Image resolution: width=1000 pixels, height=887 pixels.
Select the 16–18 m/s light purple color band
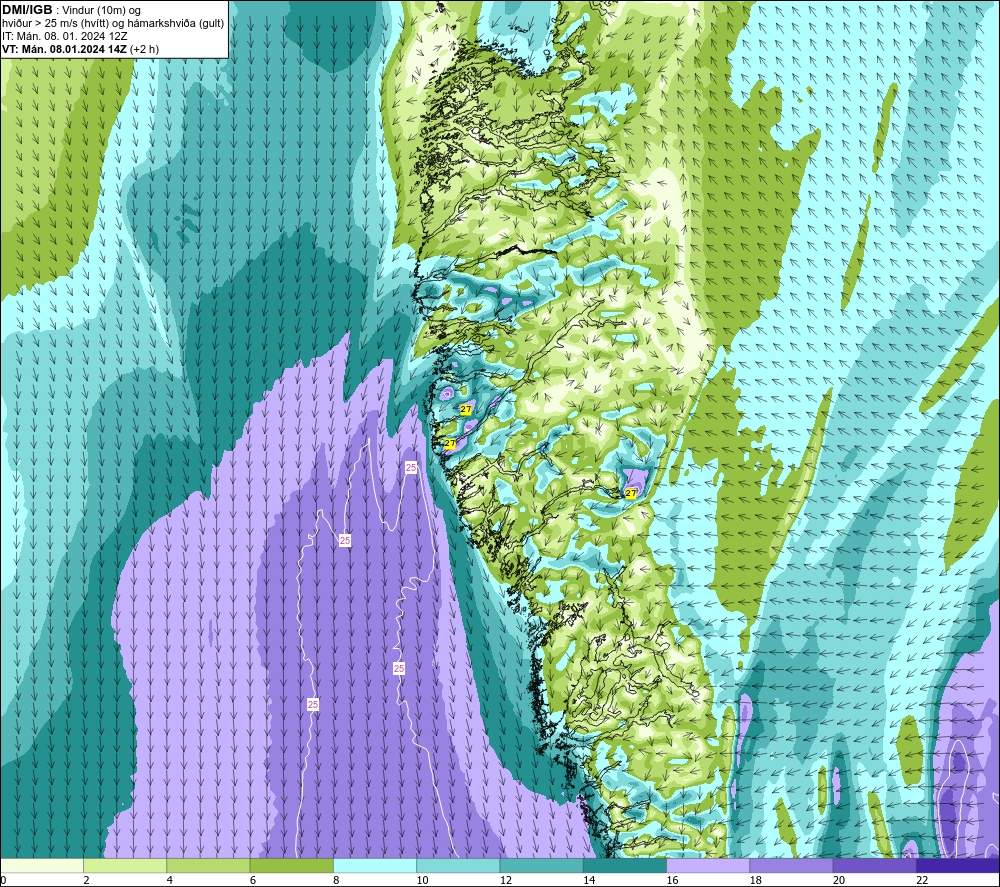[x=708, y=865]
